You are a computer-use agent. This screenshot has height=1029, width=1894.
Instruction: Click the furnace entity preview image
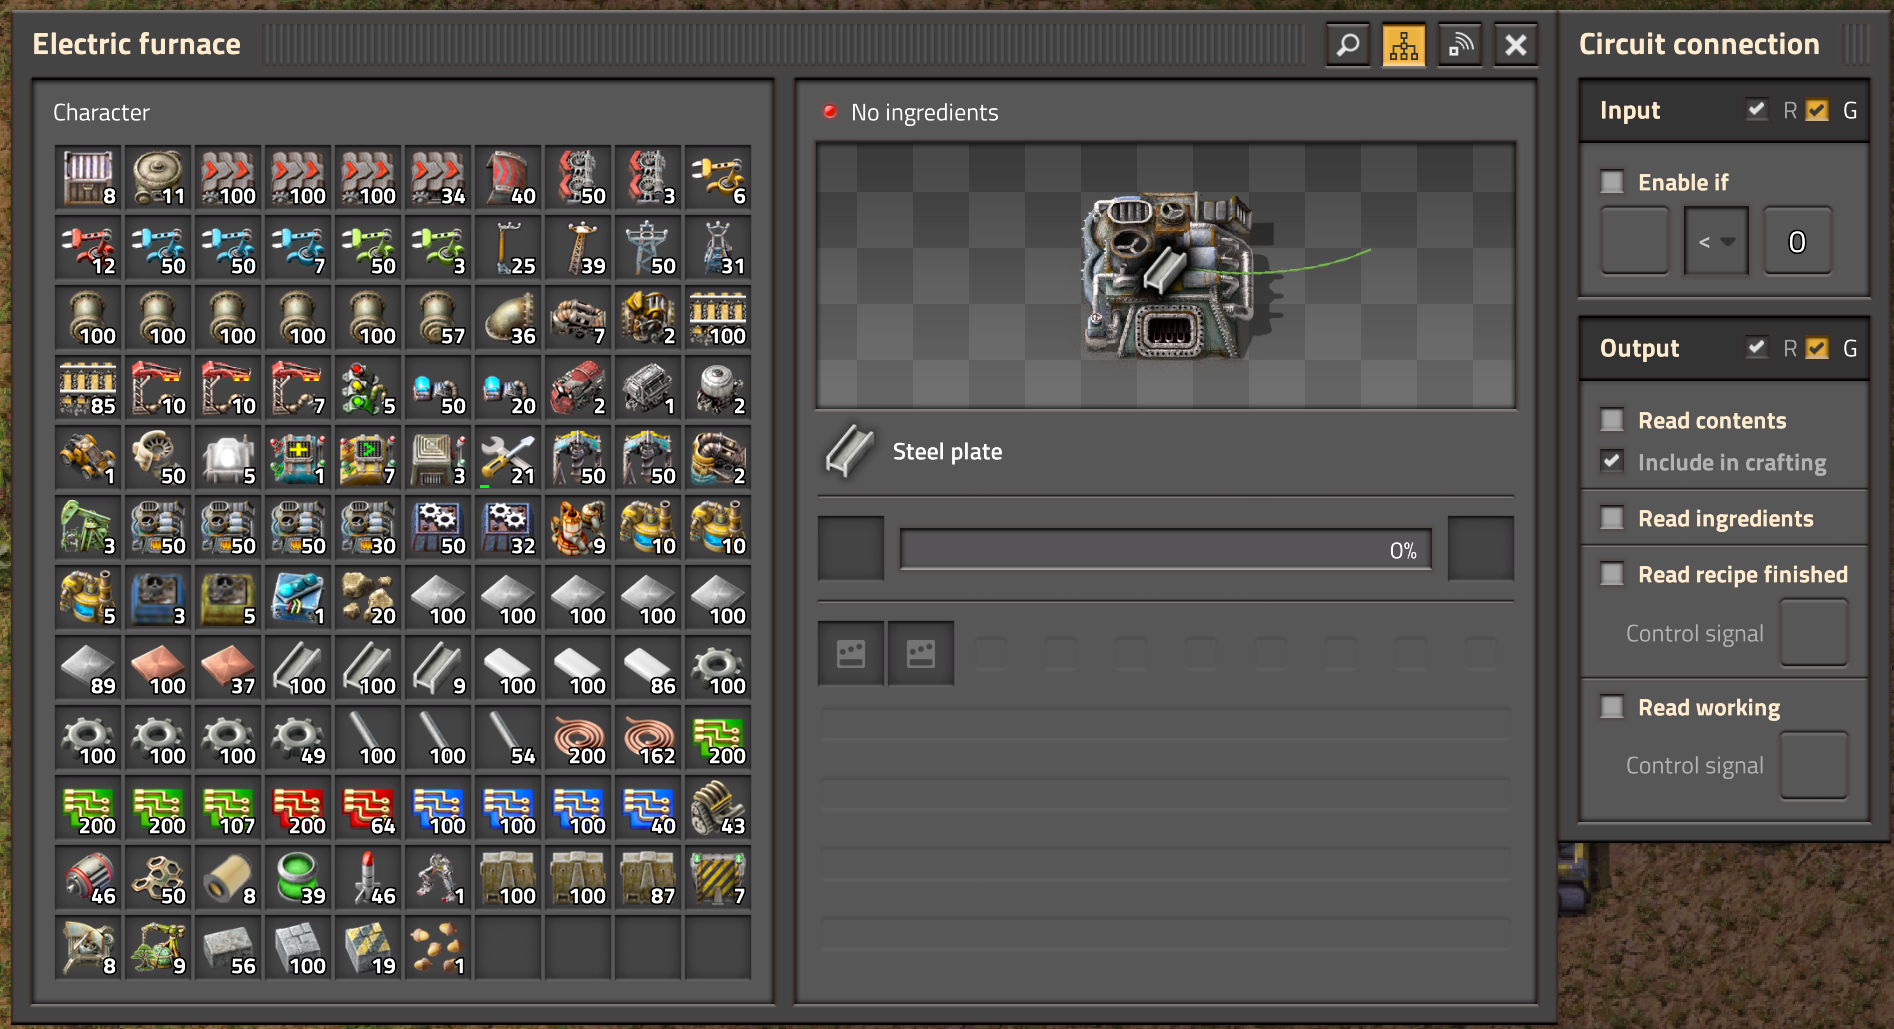(x=1166, y=277)
